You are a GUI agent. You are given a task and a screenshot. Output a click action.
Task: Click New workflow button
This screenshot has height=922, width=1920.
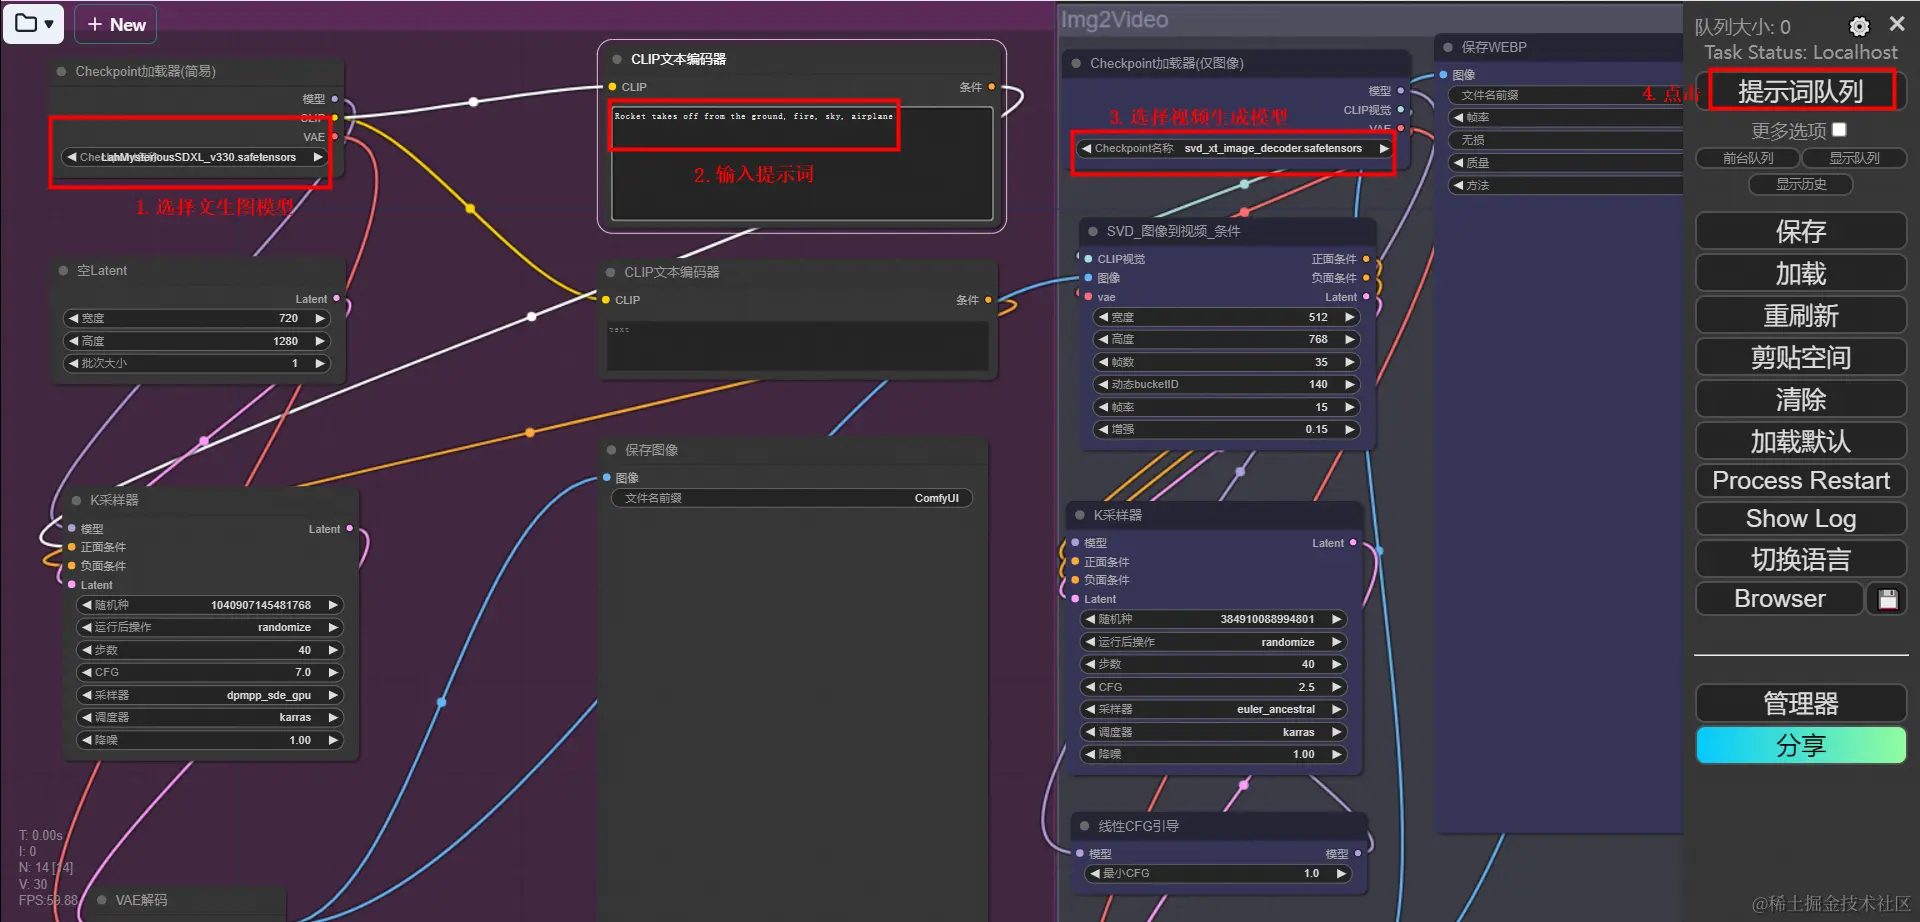pos(116,24)
